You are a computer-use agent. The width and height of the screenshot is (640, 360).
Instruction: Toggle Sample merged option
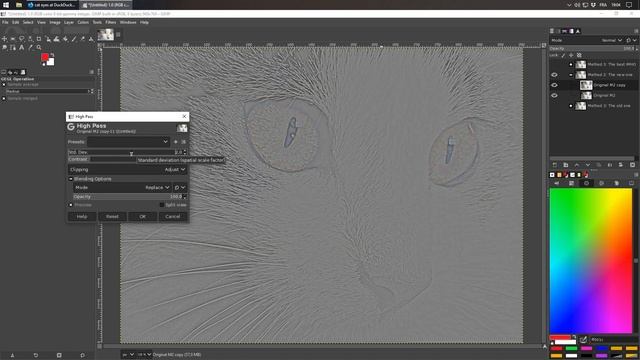(4, 98)
